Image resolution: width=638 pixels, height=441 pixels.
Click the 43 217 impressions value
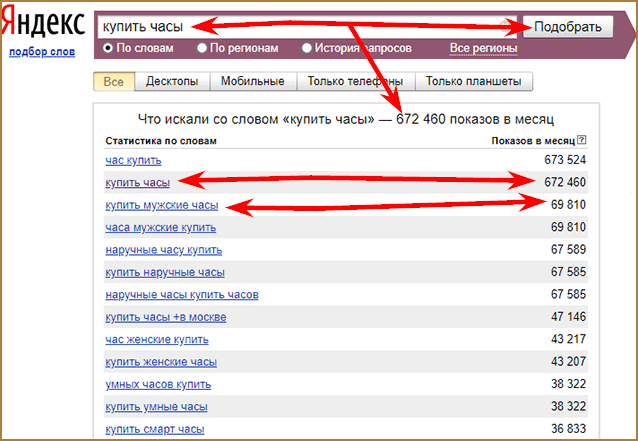point(568,339)
